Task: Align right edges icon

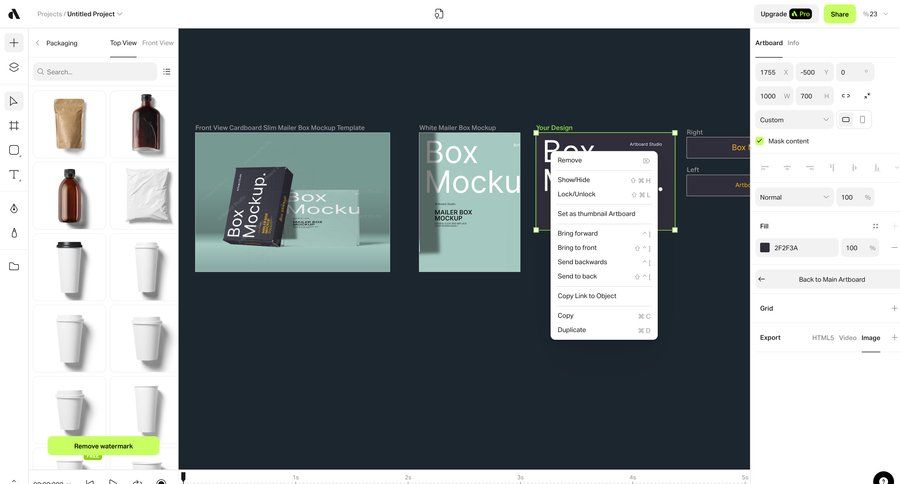Action: [x=809, y=168]
